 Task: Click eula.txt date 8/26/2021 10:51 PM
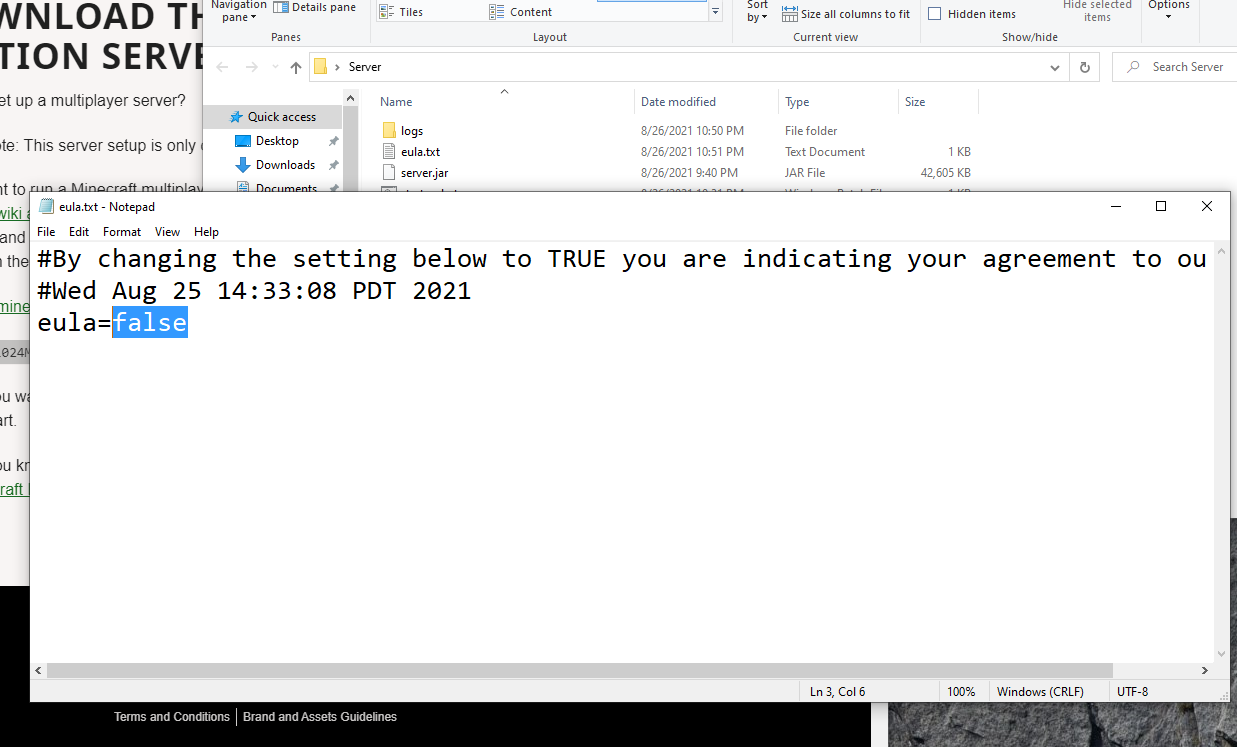click(692, 152)
